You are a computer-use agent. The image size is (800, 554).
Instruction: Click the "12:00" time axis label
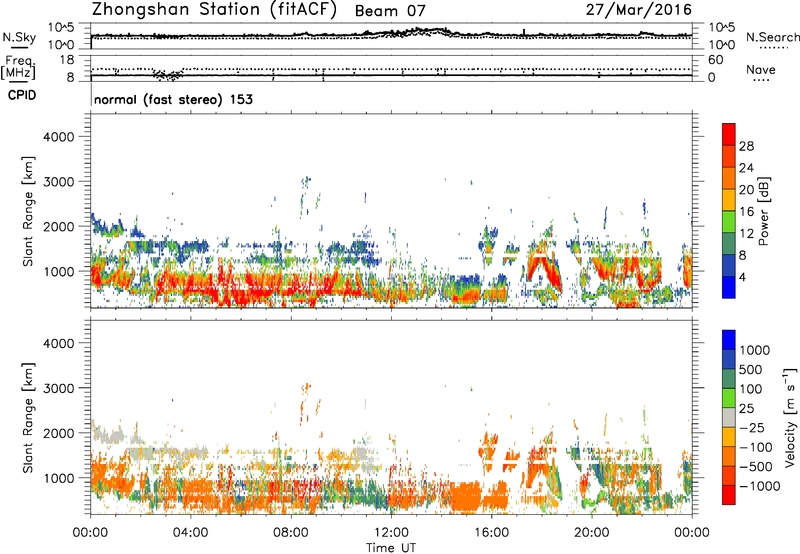click(391, 533)
